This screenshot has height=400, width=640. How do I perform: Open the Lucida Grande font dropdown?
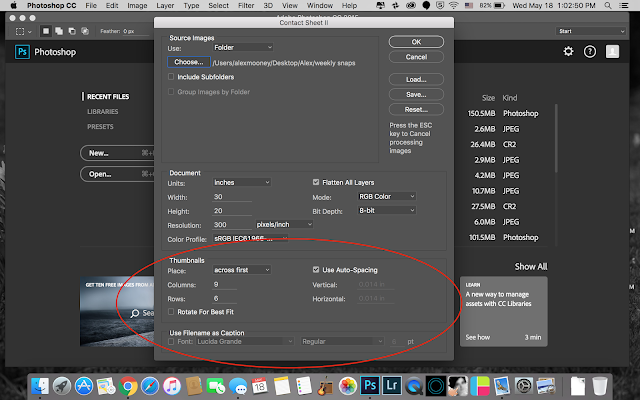[245, 341]
